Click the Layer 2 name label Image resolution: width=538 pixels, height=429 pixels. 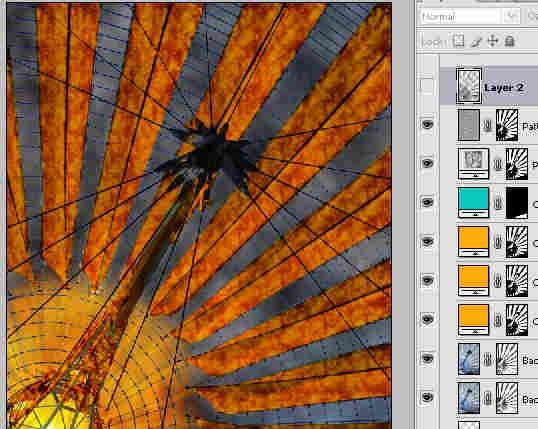(504, 88)
